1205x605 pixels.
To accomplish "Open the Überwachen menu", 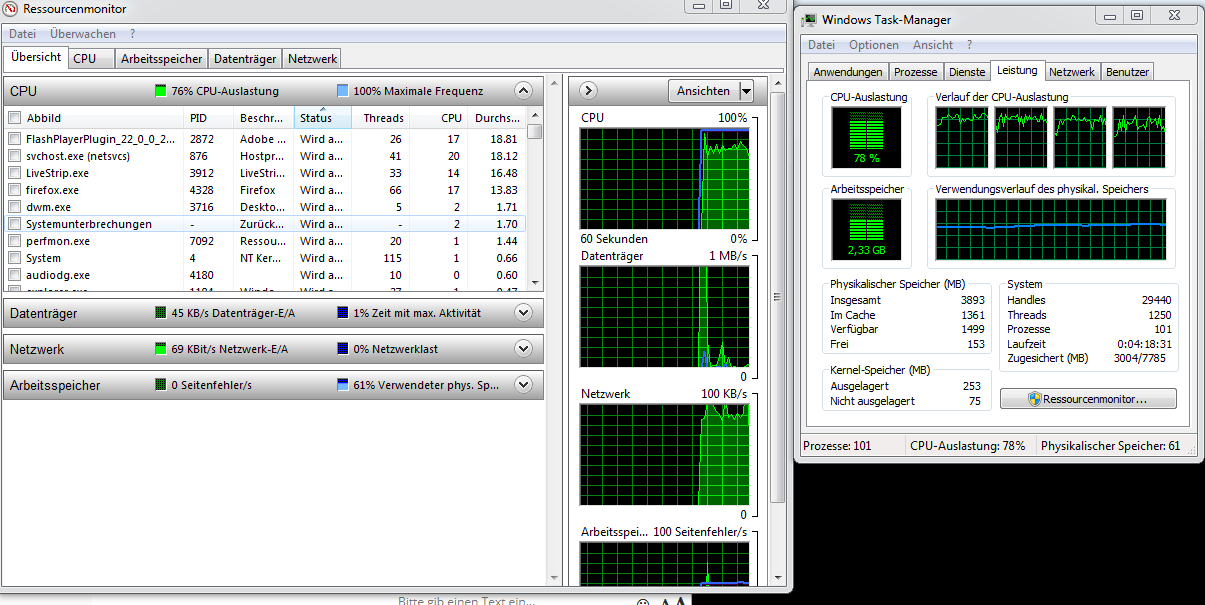I will (83, 34).
